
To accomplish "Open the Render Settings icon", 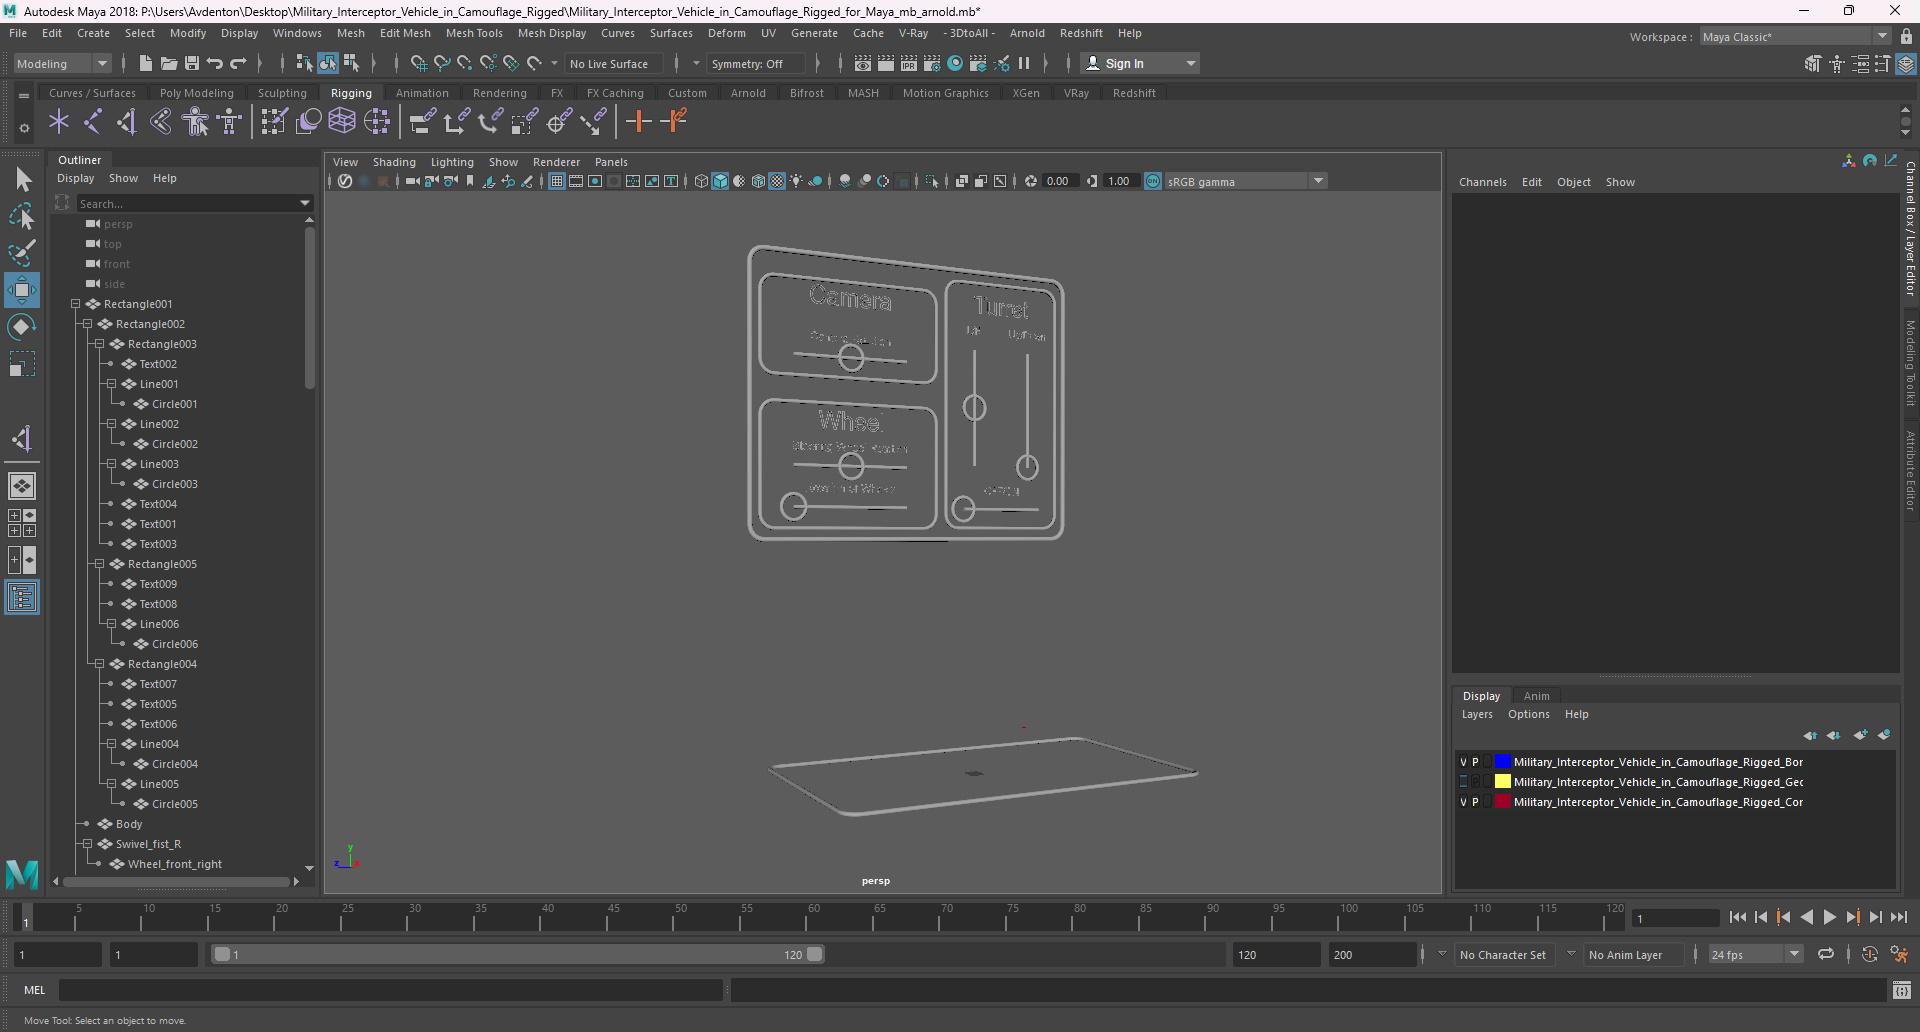I will (932, 63).
